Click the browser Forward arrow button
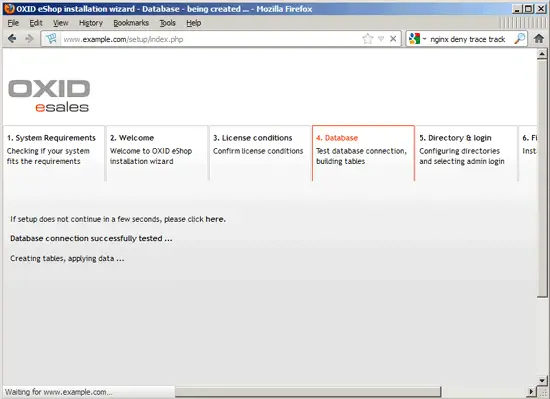This screenshot has width=550, height=399. point(29,39)
